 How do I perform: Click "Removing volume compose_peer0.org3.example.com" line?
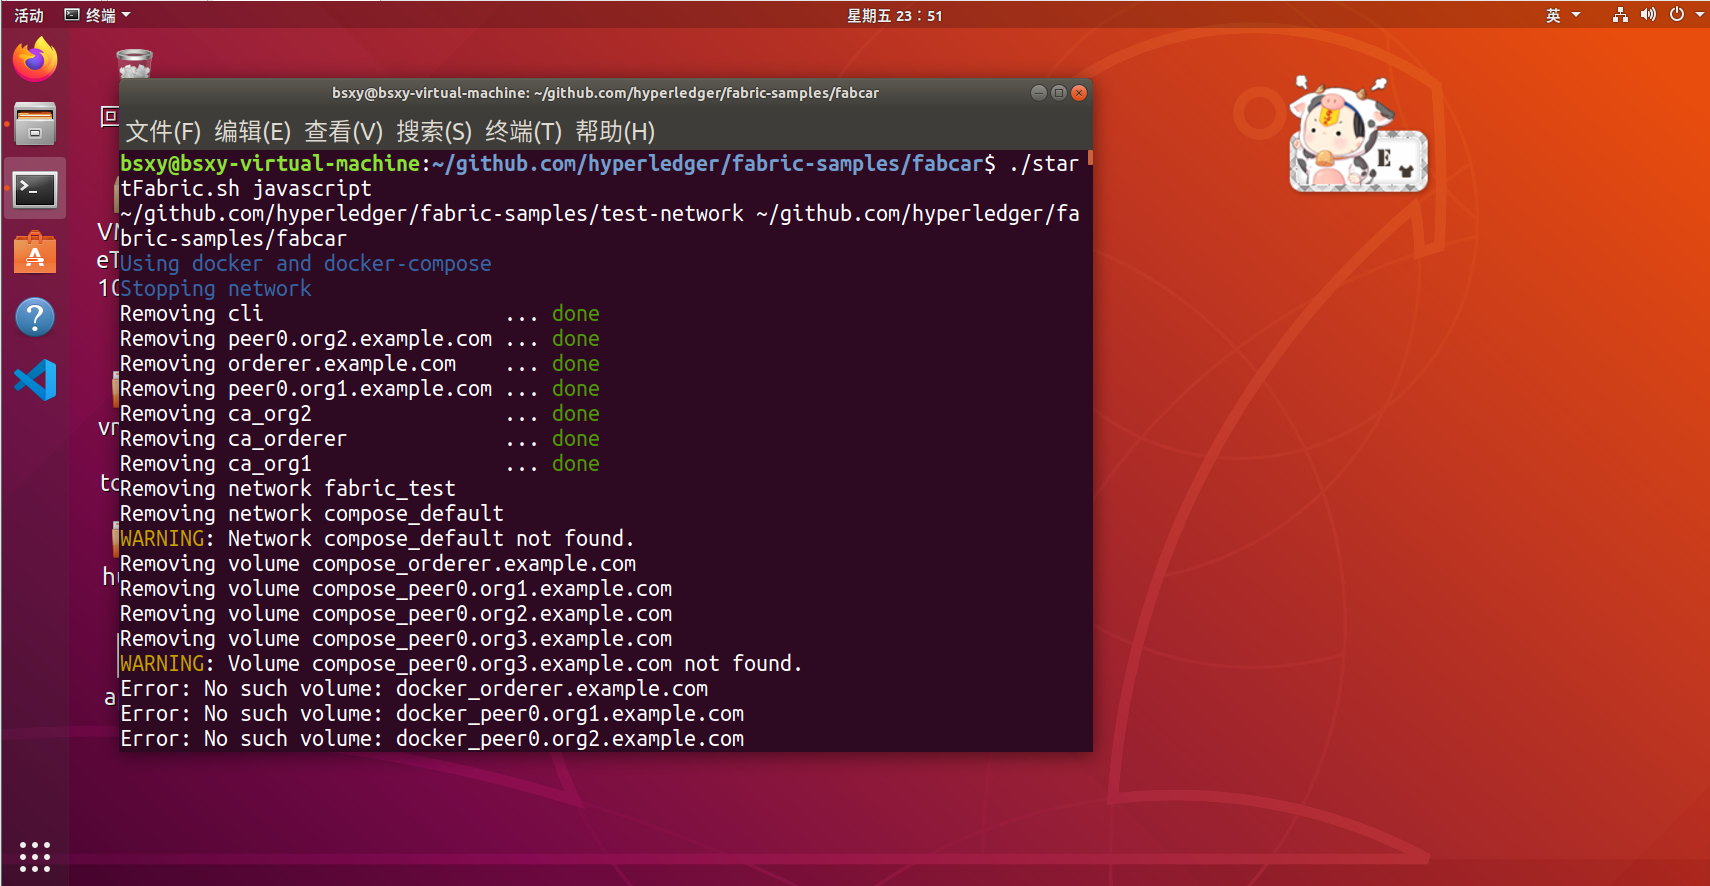(x=396, y=638)
